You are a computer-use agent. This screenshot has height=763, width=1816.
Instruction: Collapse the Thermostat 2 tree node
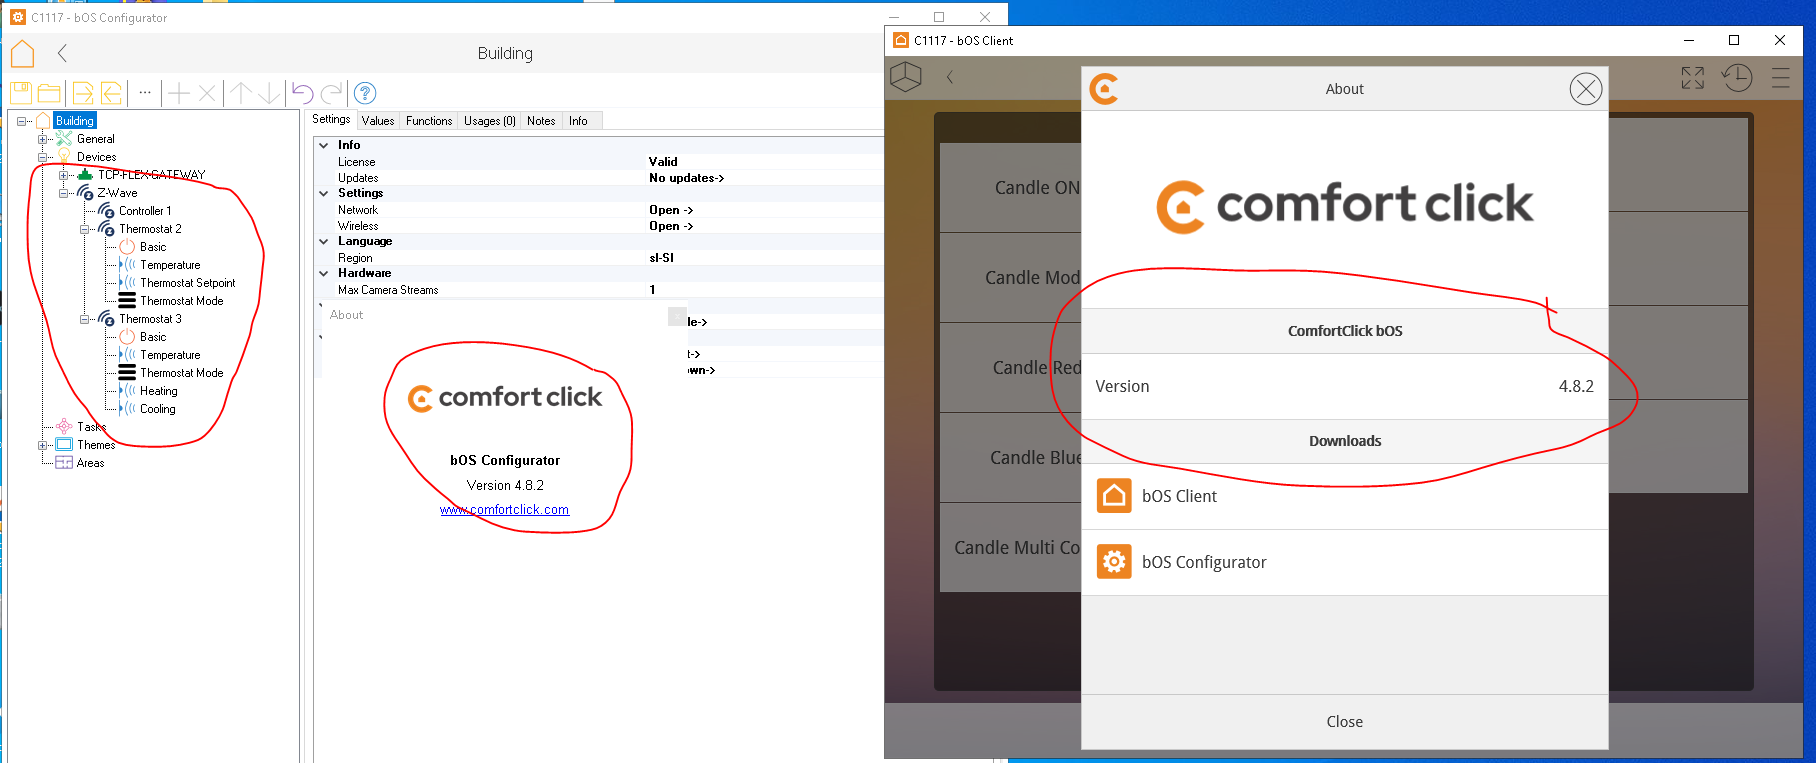(x=85, y=229)
